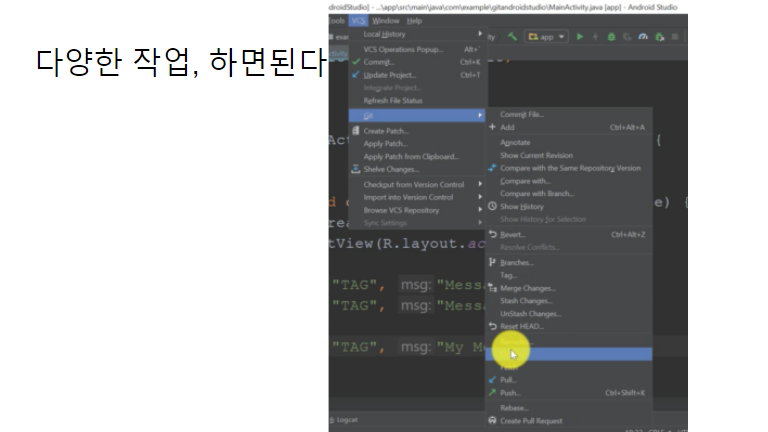This screenshot has width=768, height=432.
Task: Click the Run with Coverage icon
Action: pos(627,37)
